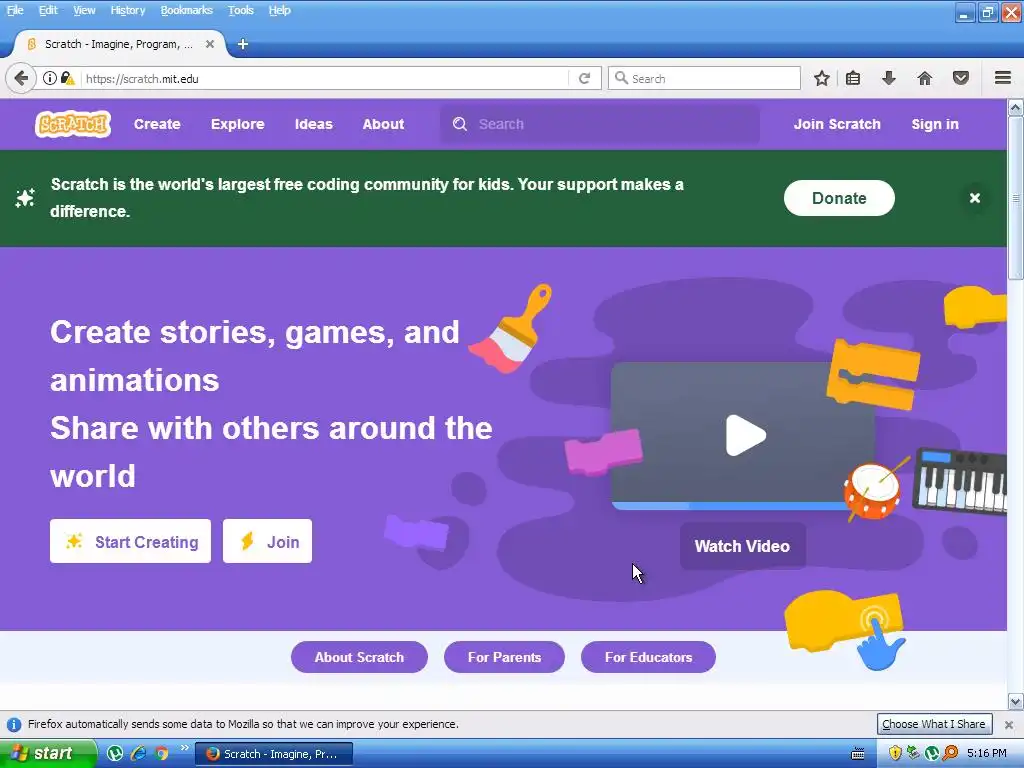1024x768 pixels.
Task: Click the Join button beside Start Creating
Action: pos(267,541)
